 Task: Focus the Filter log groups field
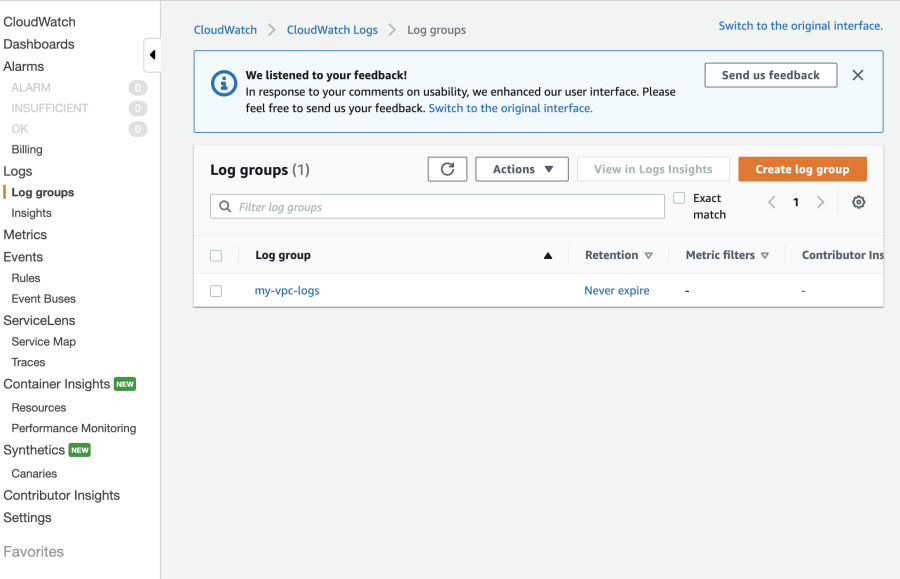437,207
